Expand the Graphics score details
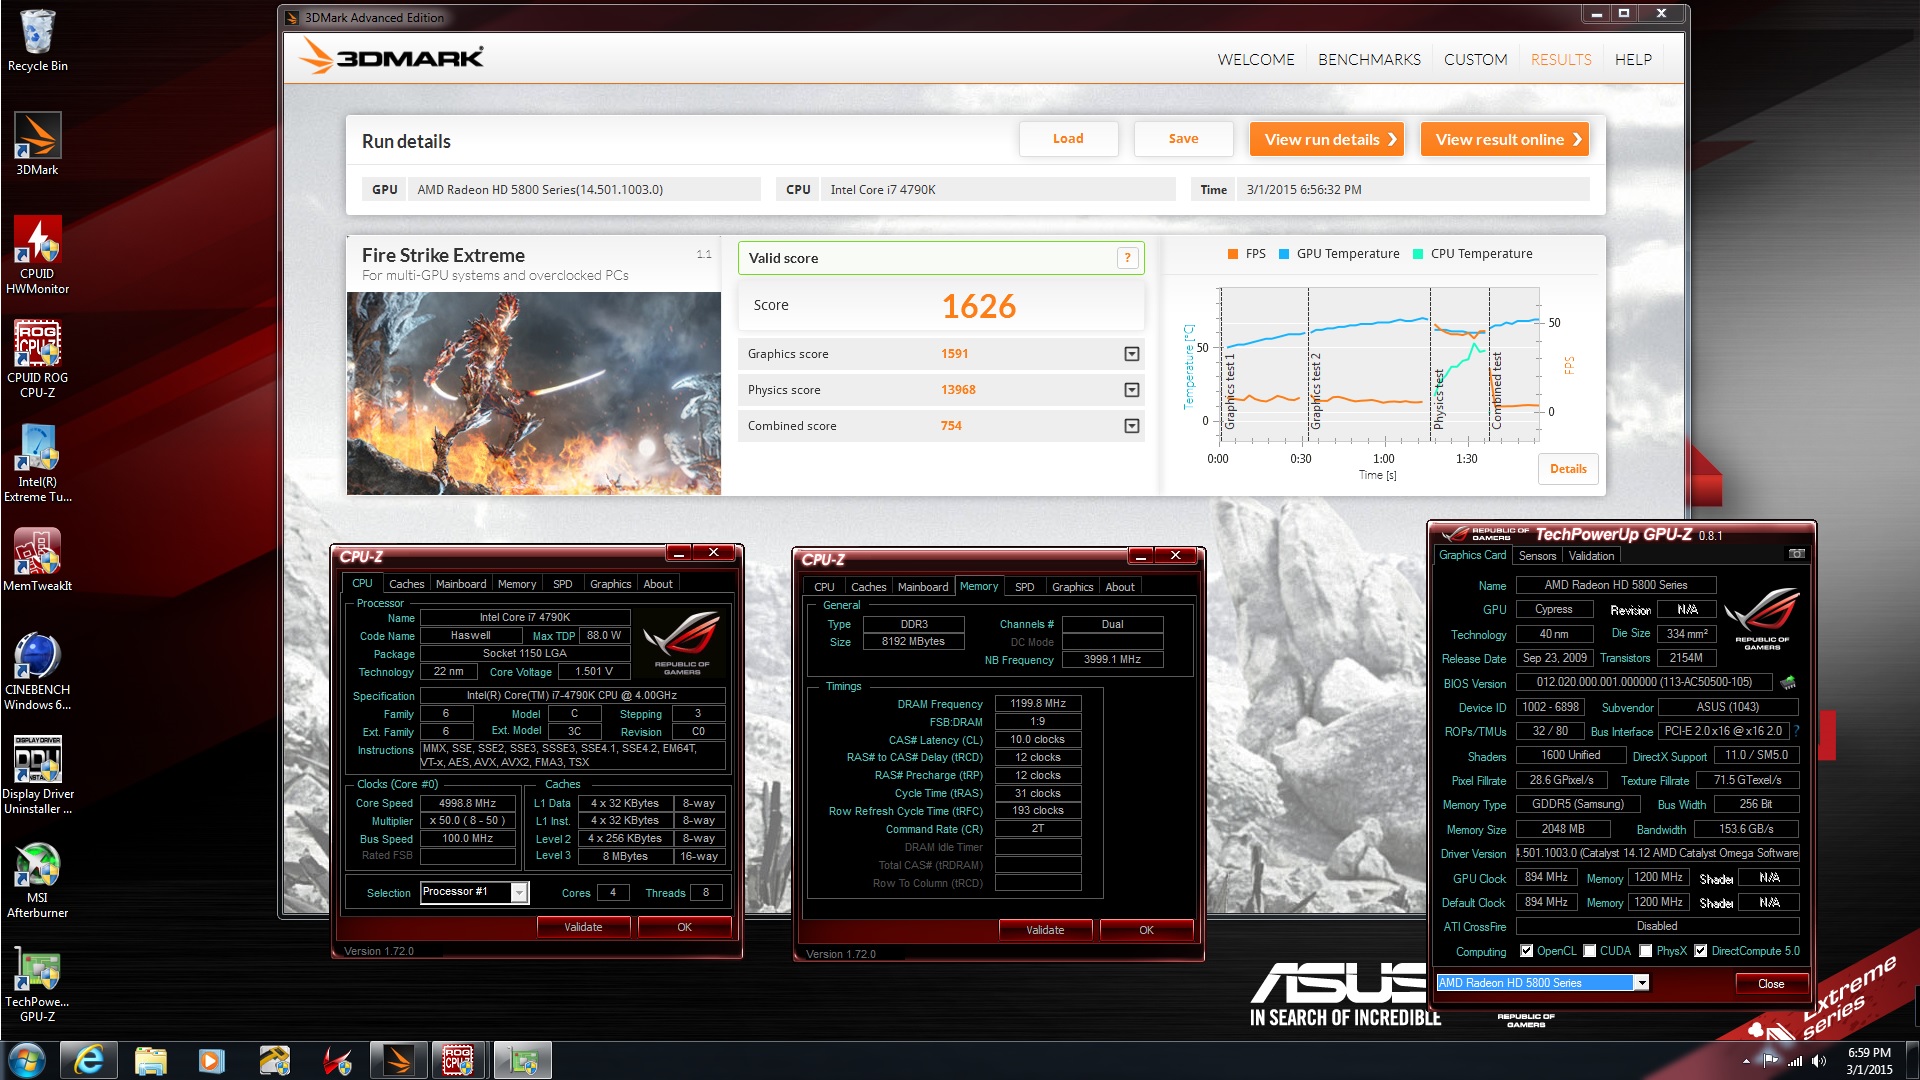Viewport: 1920px width, 1080px height. 1131,354
